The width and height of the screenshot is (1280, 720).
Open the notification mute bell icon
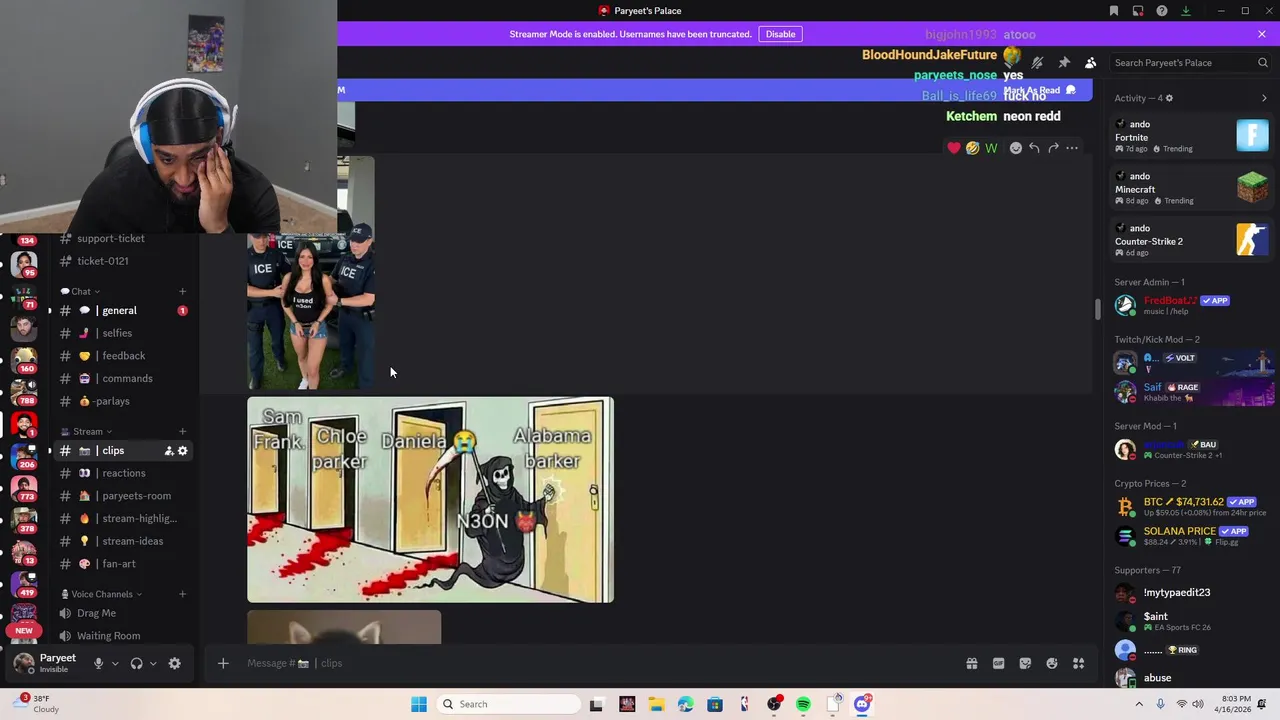click(x=1037, y=63)
